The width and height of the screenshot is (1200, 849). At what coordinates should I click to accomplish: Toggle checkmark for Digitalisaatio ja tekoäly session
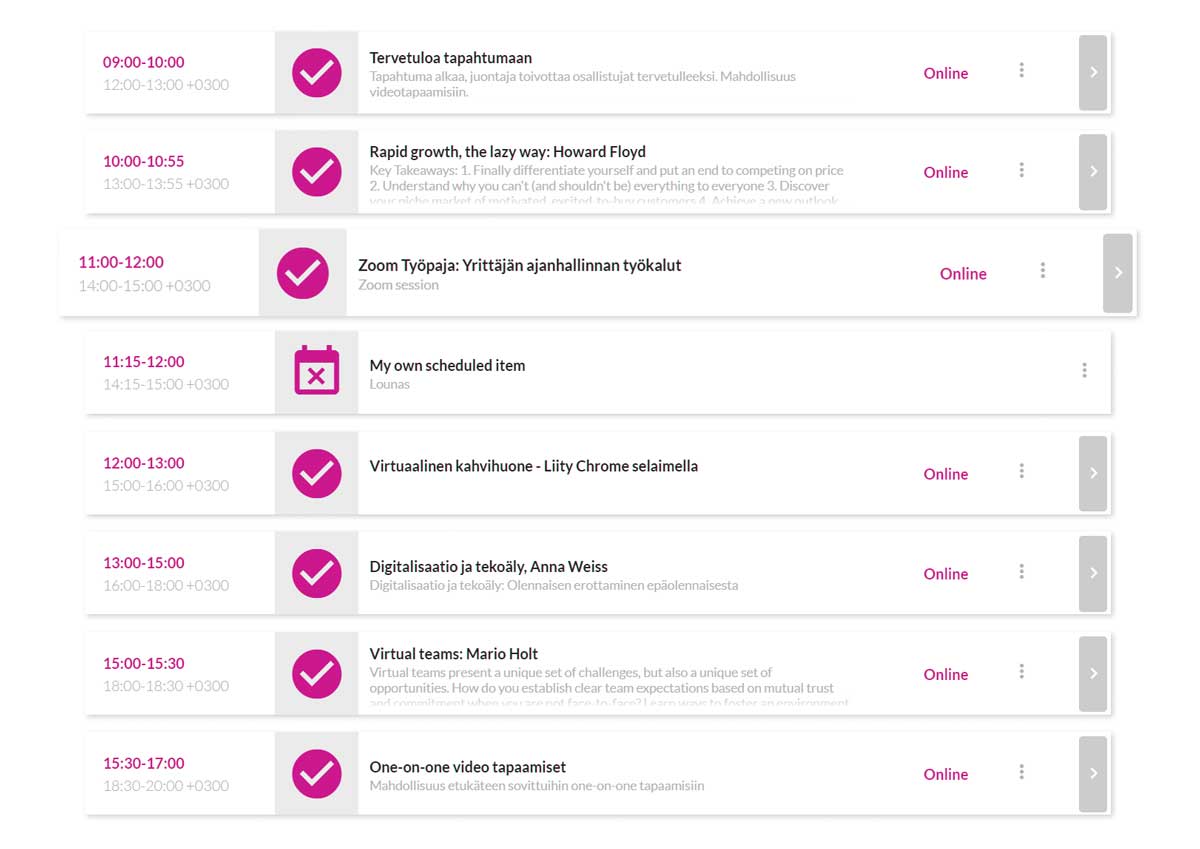tap(317, 573)
